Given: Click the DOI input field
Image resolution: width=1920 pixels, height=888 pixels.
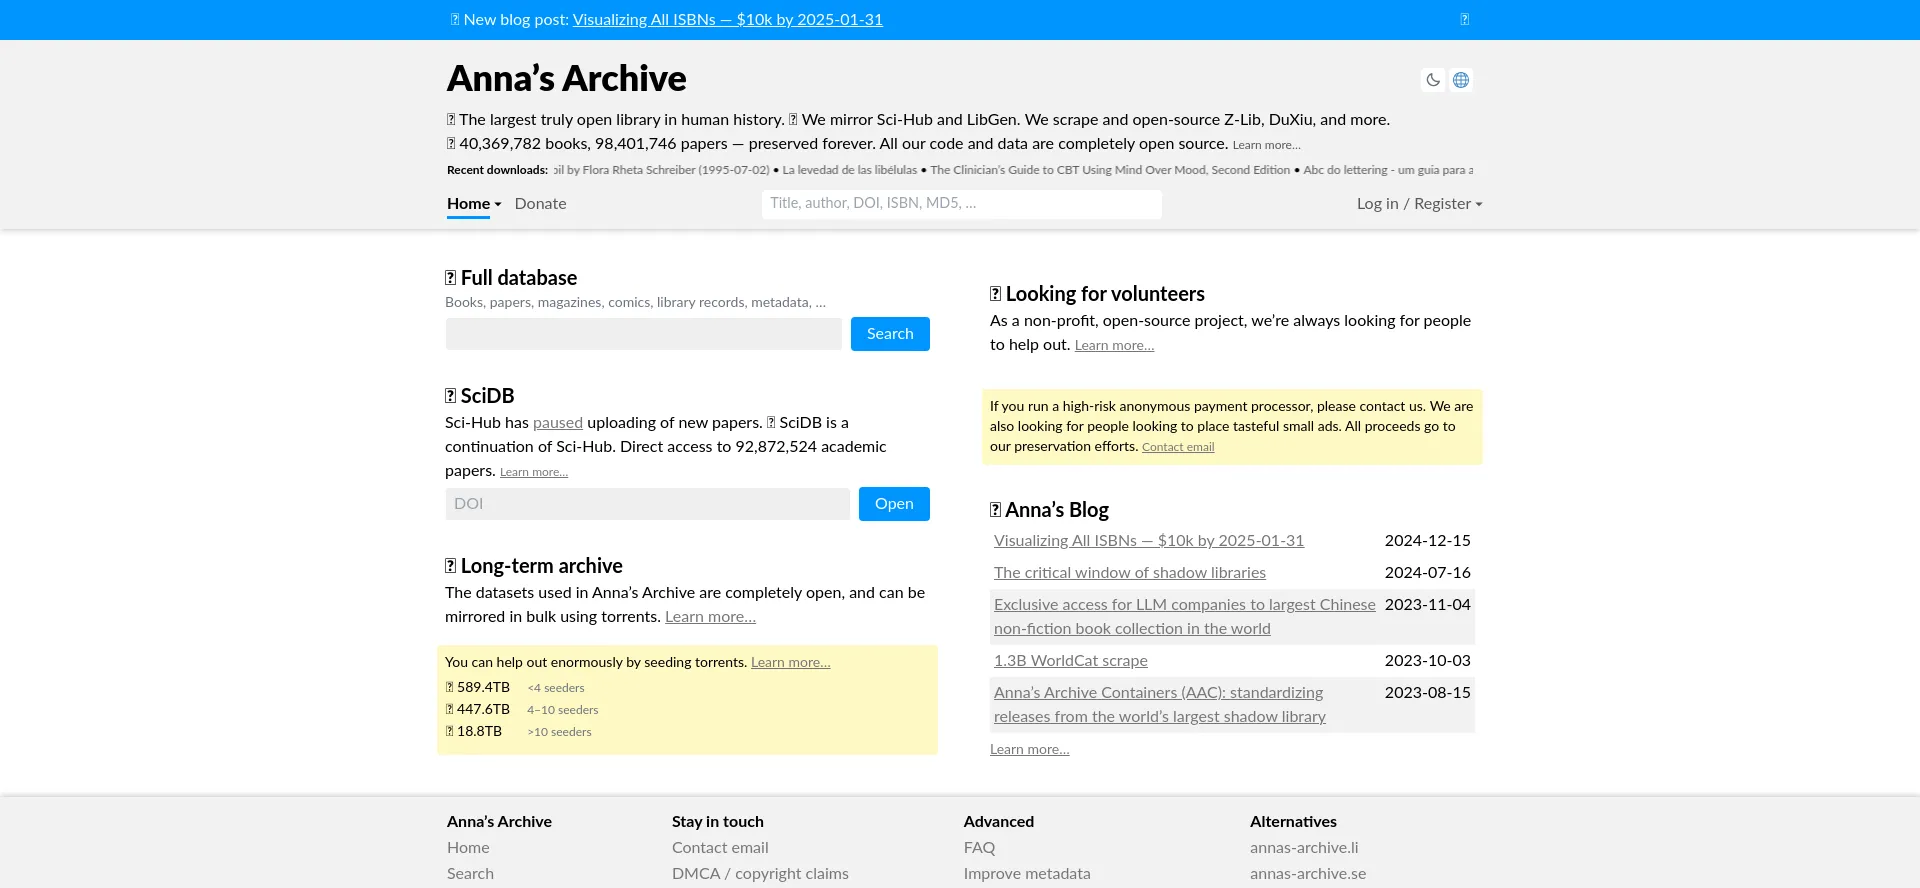Looking at the screenshot, I should (648, 503).
